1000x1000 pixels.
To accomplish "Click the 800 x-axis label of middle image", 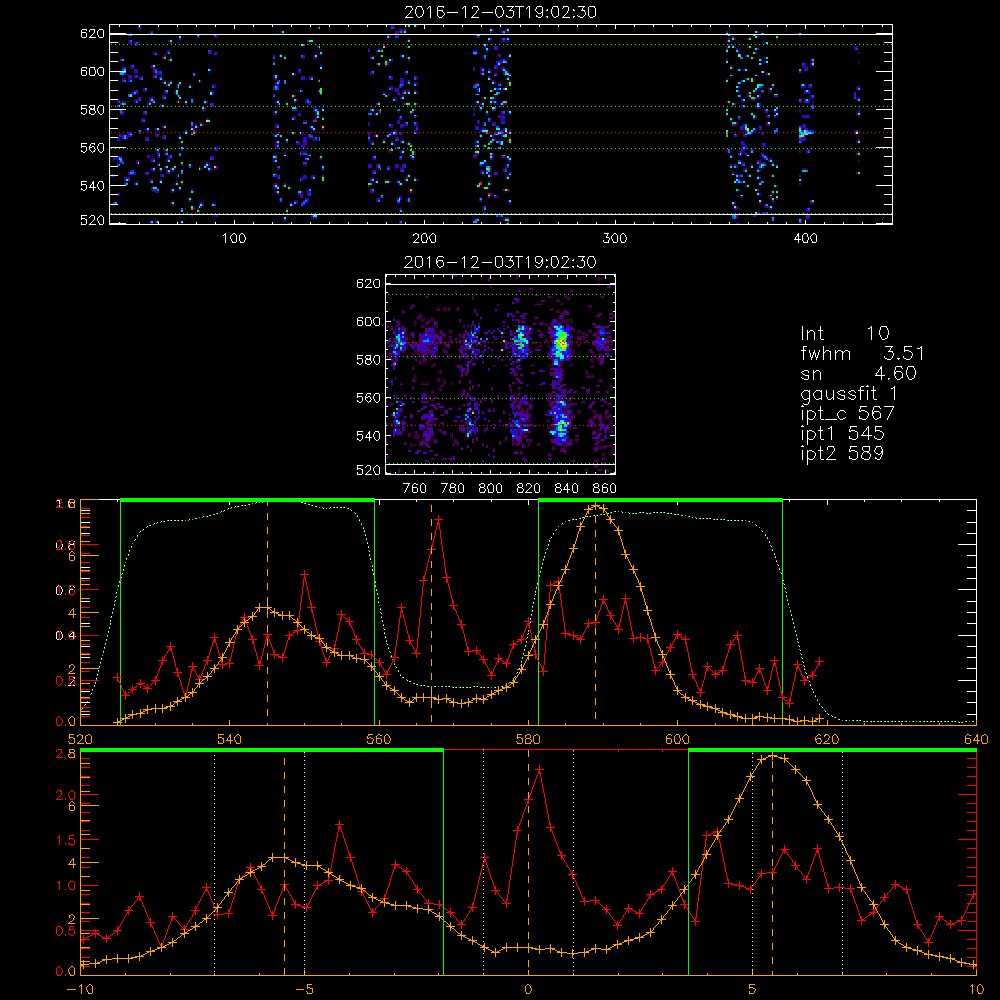I will [x=490, y=489].
